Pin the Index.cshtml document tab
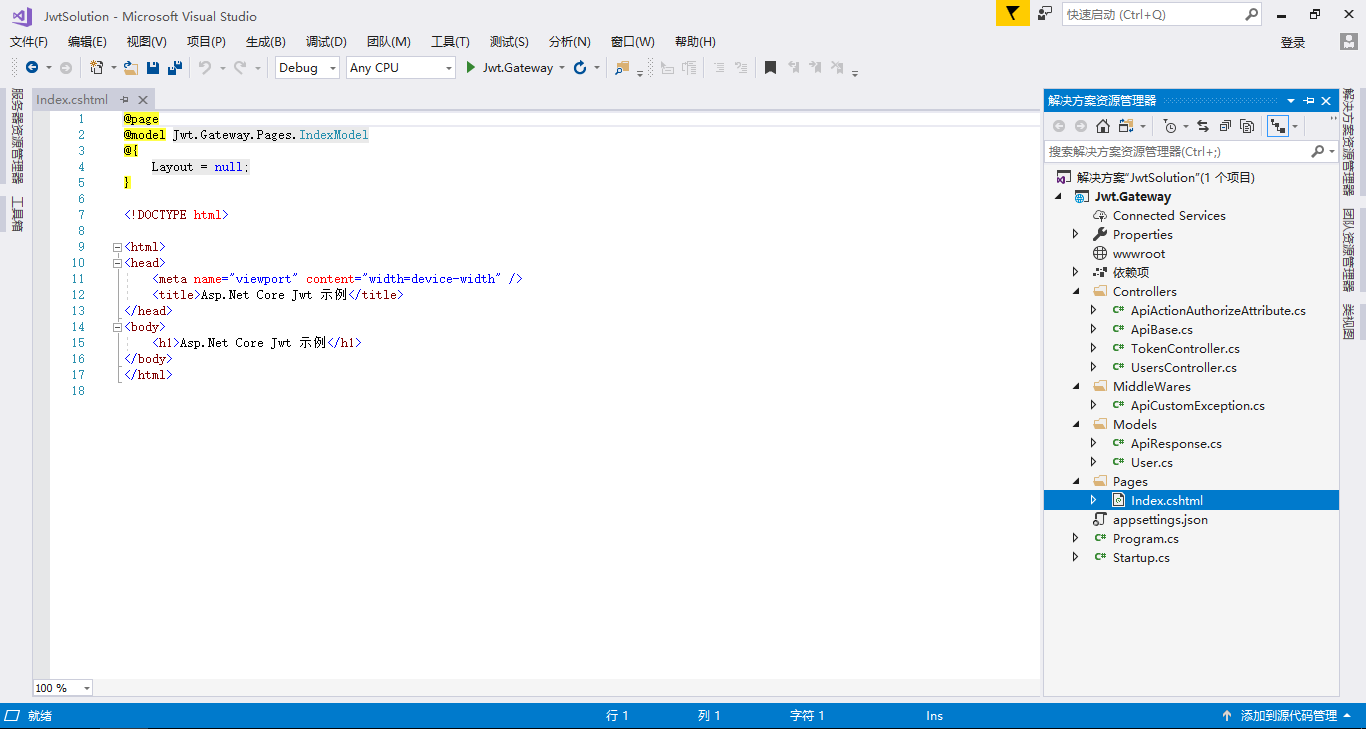1366x729 pixels. 126,99
